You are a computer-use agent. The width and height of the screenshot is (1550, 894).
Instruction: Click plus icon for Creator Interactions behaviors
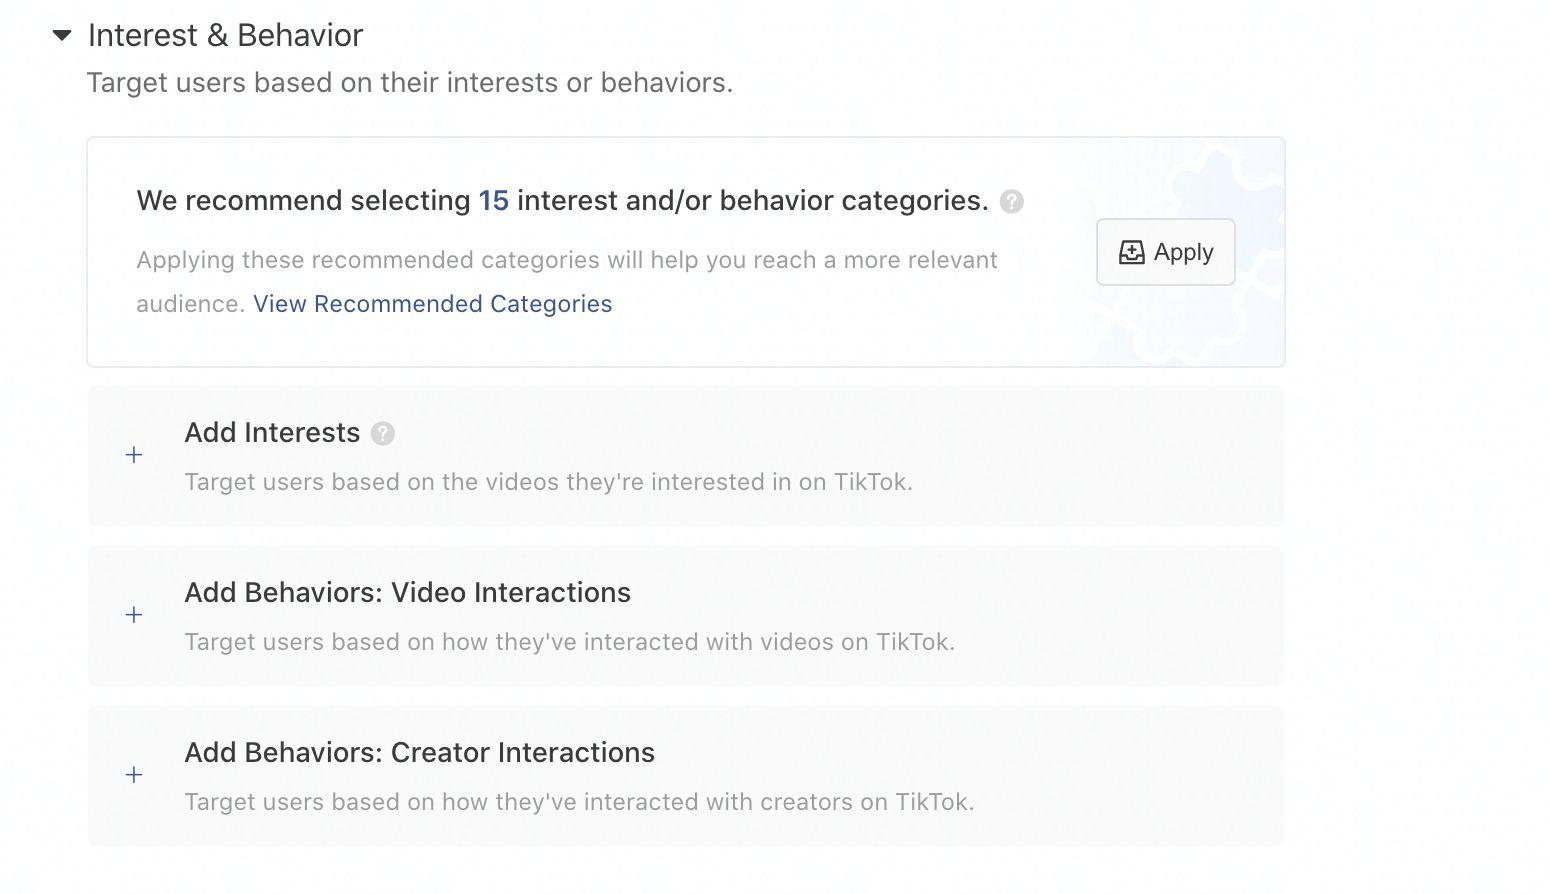pos(134,776)
